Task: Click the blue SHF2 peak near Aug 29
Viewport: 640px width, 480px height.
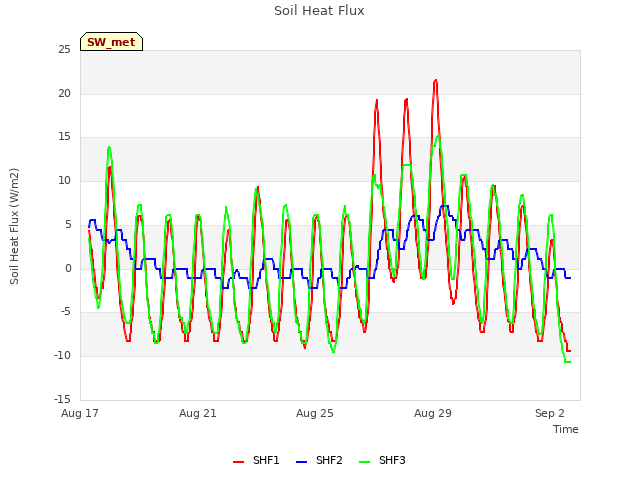Action: coord(444,206)
